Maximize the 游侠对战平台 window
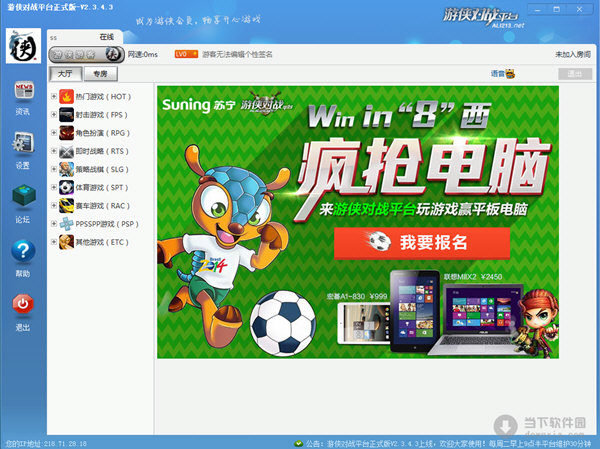The width and height of the screenshot is (600, 449). [x=557, y=9]
